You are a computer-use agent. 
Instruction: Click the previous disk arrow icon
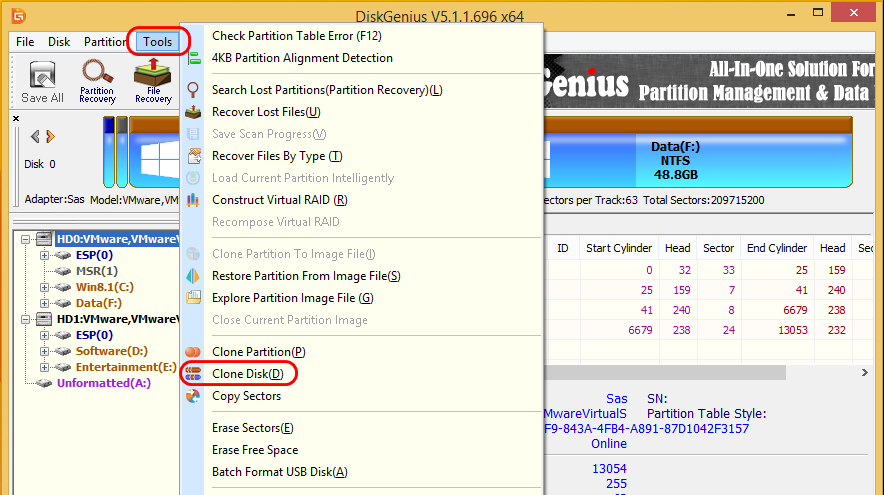[x=35, y=136]
